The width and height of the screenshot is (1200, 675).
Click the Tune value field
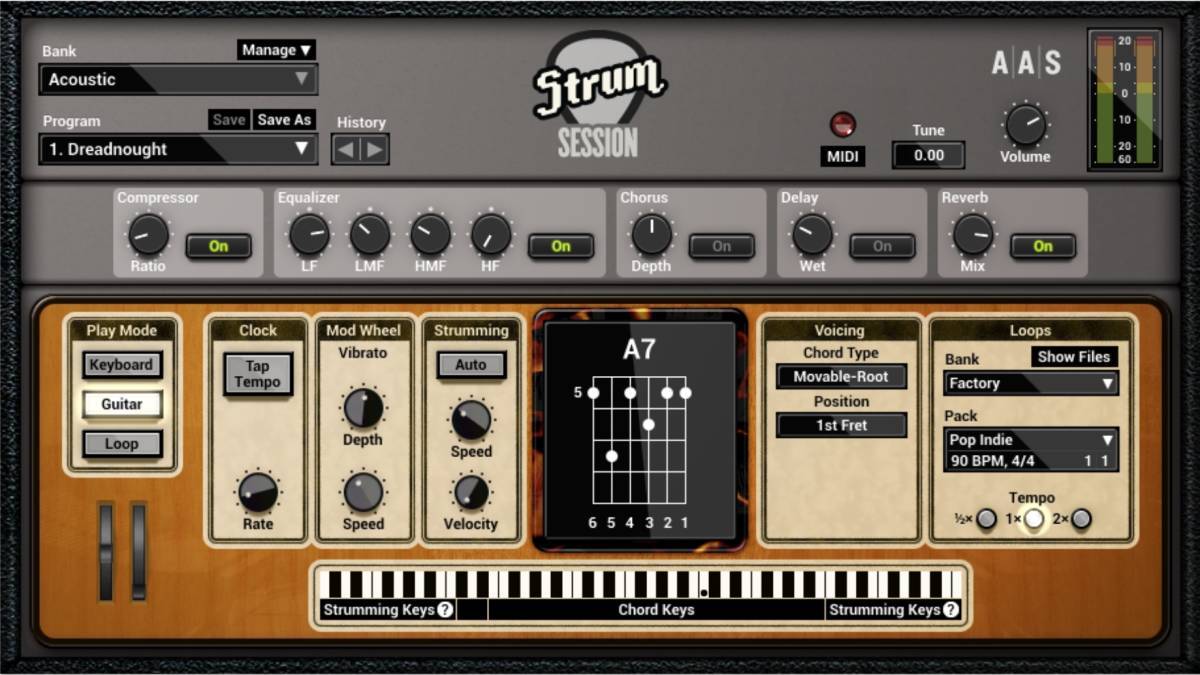928,155
